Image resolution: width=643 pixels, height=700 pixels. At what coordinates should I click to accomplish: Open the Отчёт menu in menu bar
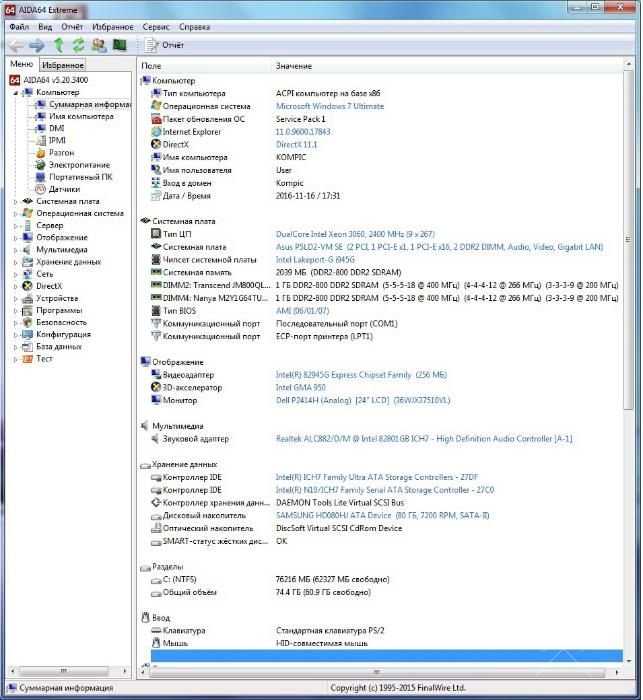(72, 27)
